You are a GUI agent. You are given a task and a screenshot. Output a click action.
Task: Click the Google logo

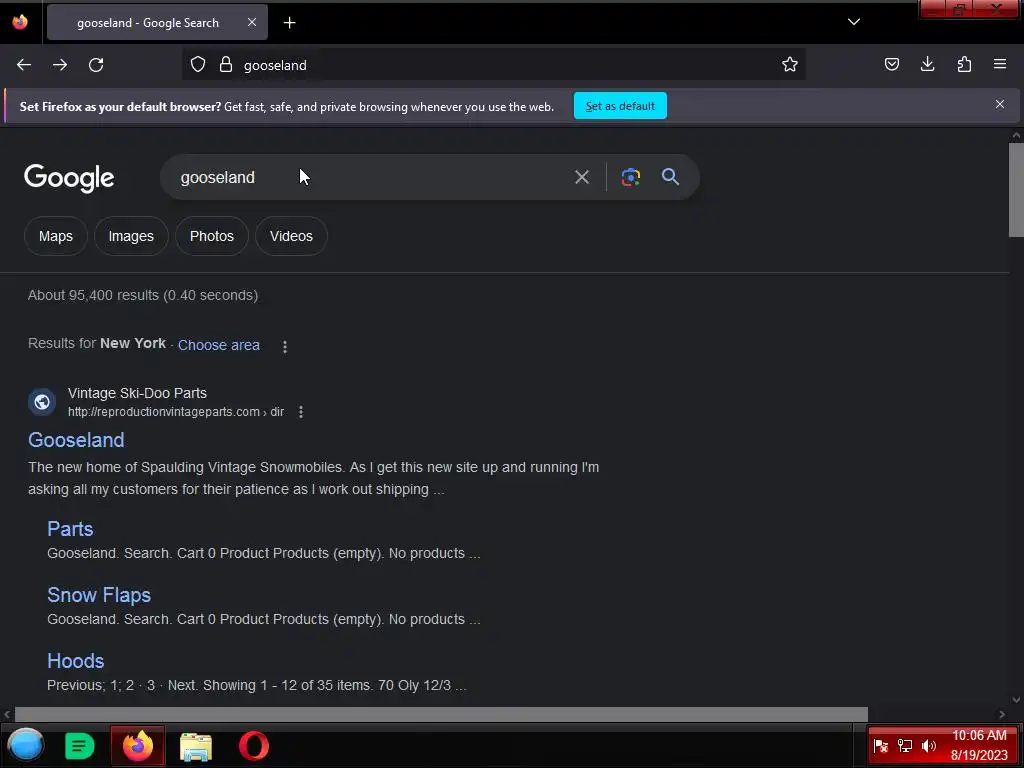tap(69, 178)
